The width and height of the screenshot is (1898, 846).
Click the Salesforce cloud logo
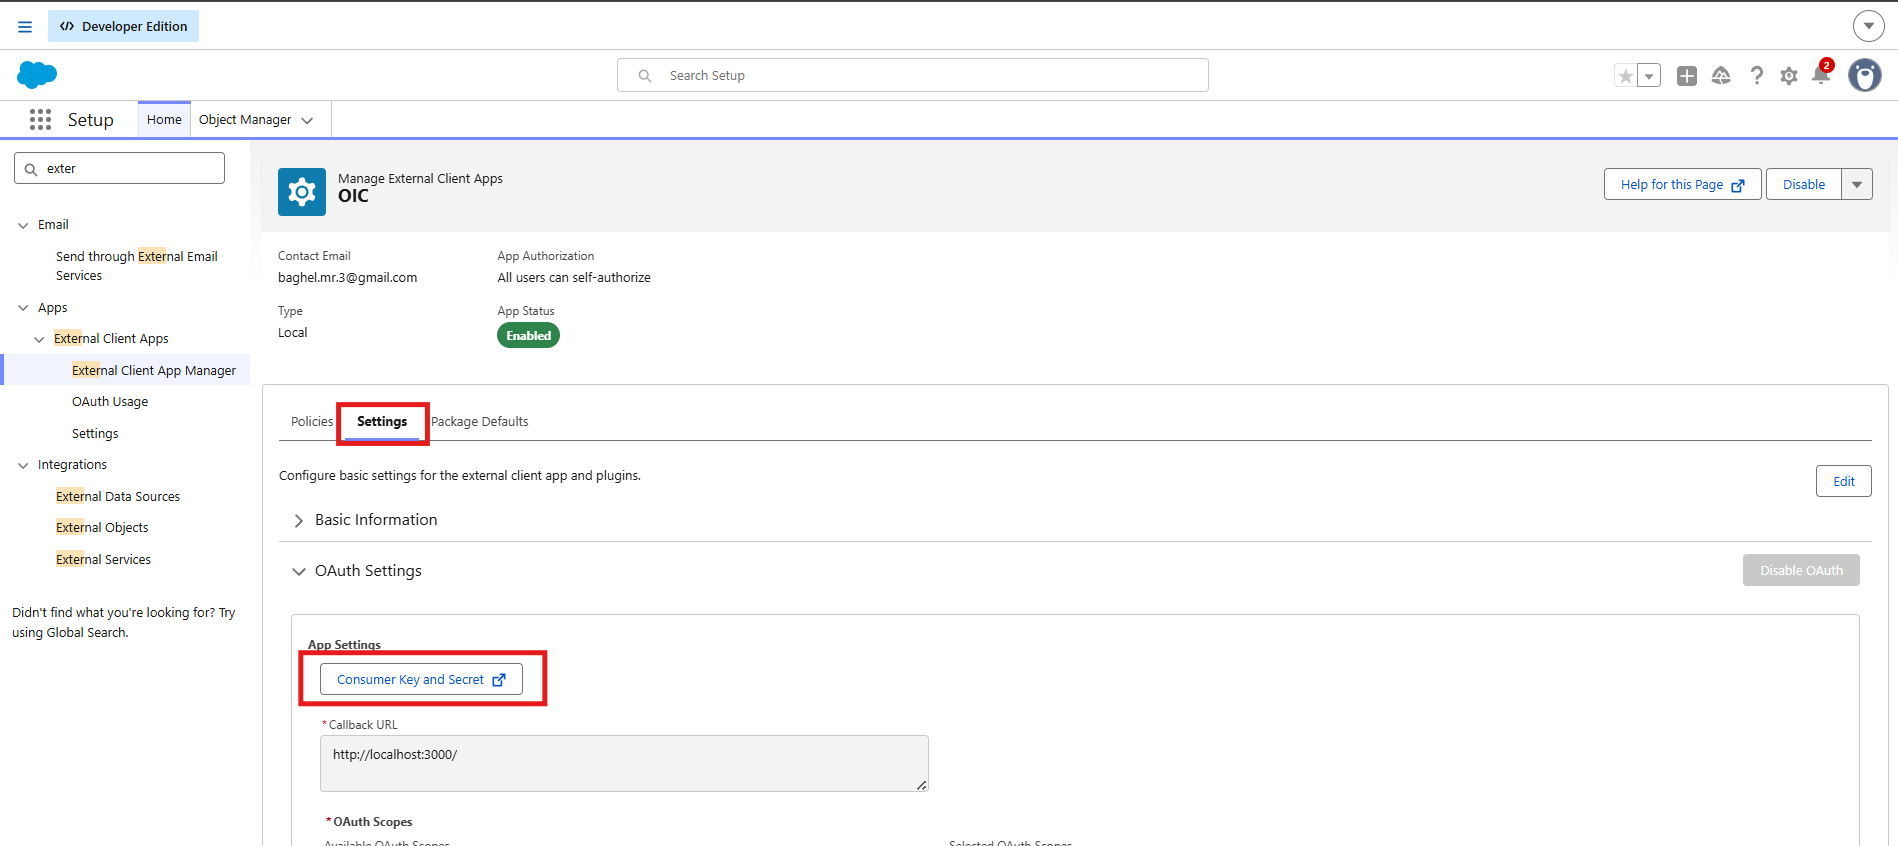click(x=37, y=75)
